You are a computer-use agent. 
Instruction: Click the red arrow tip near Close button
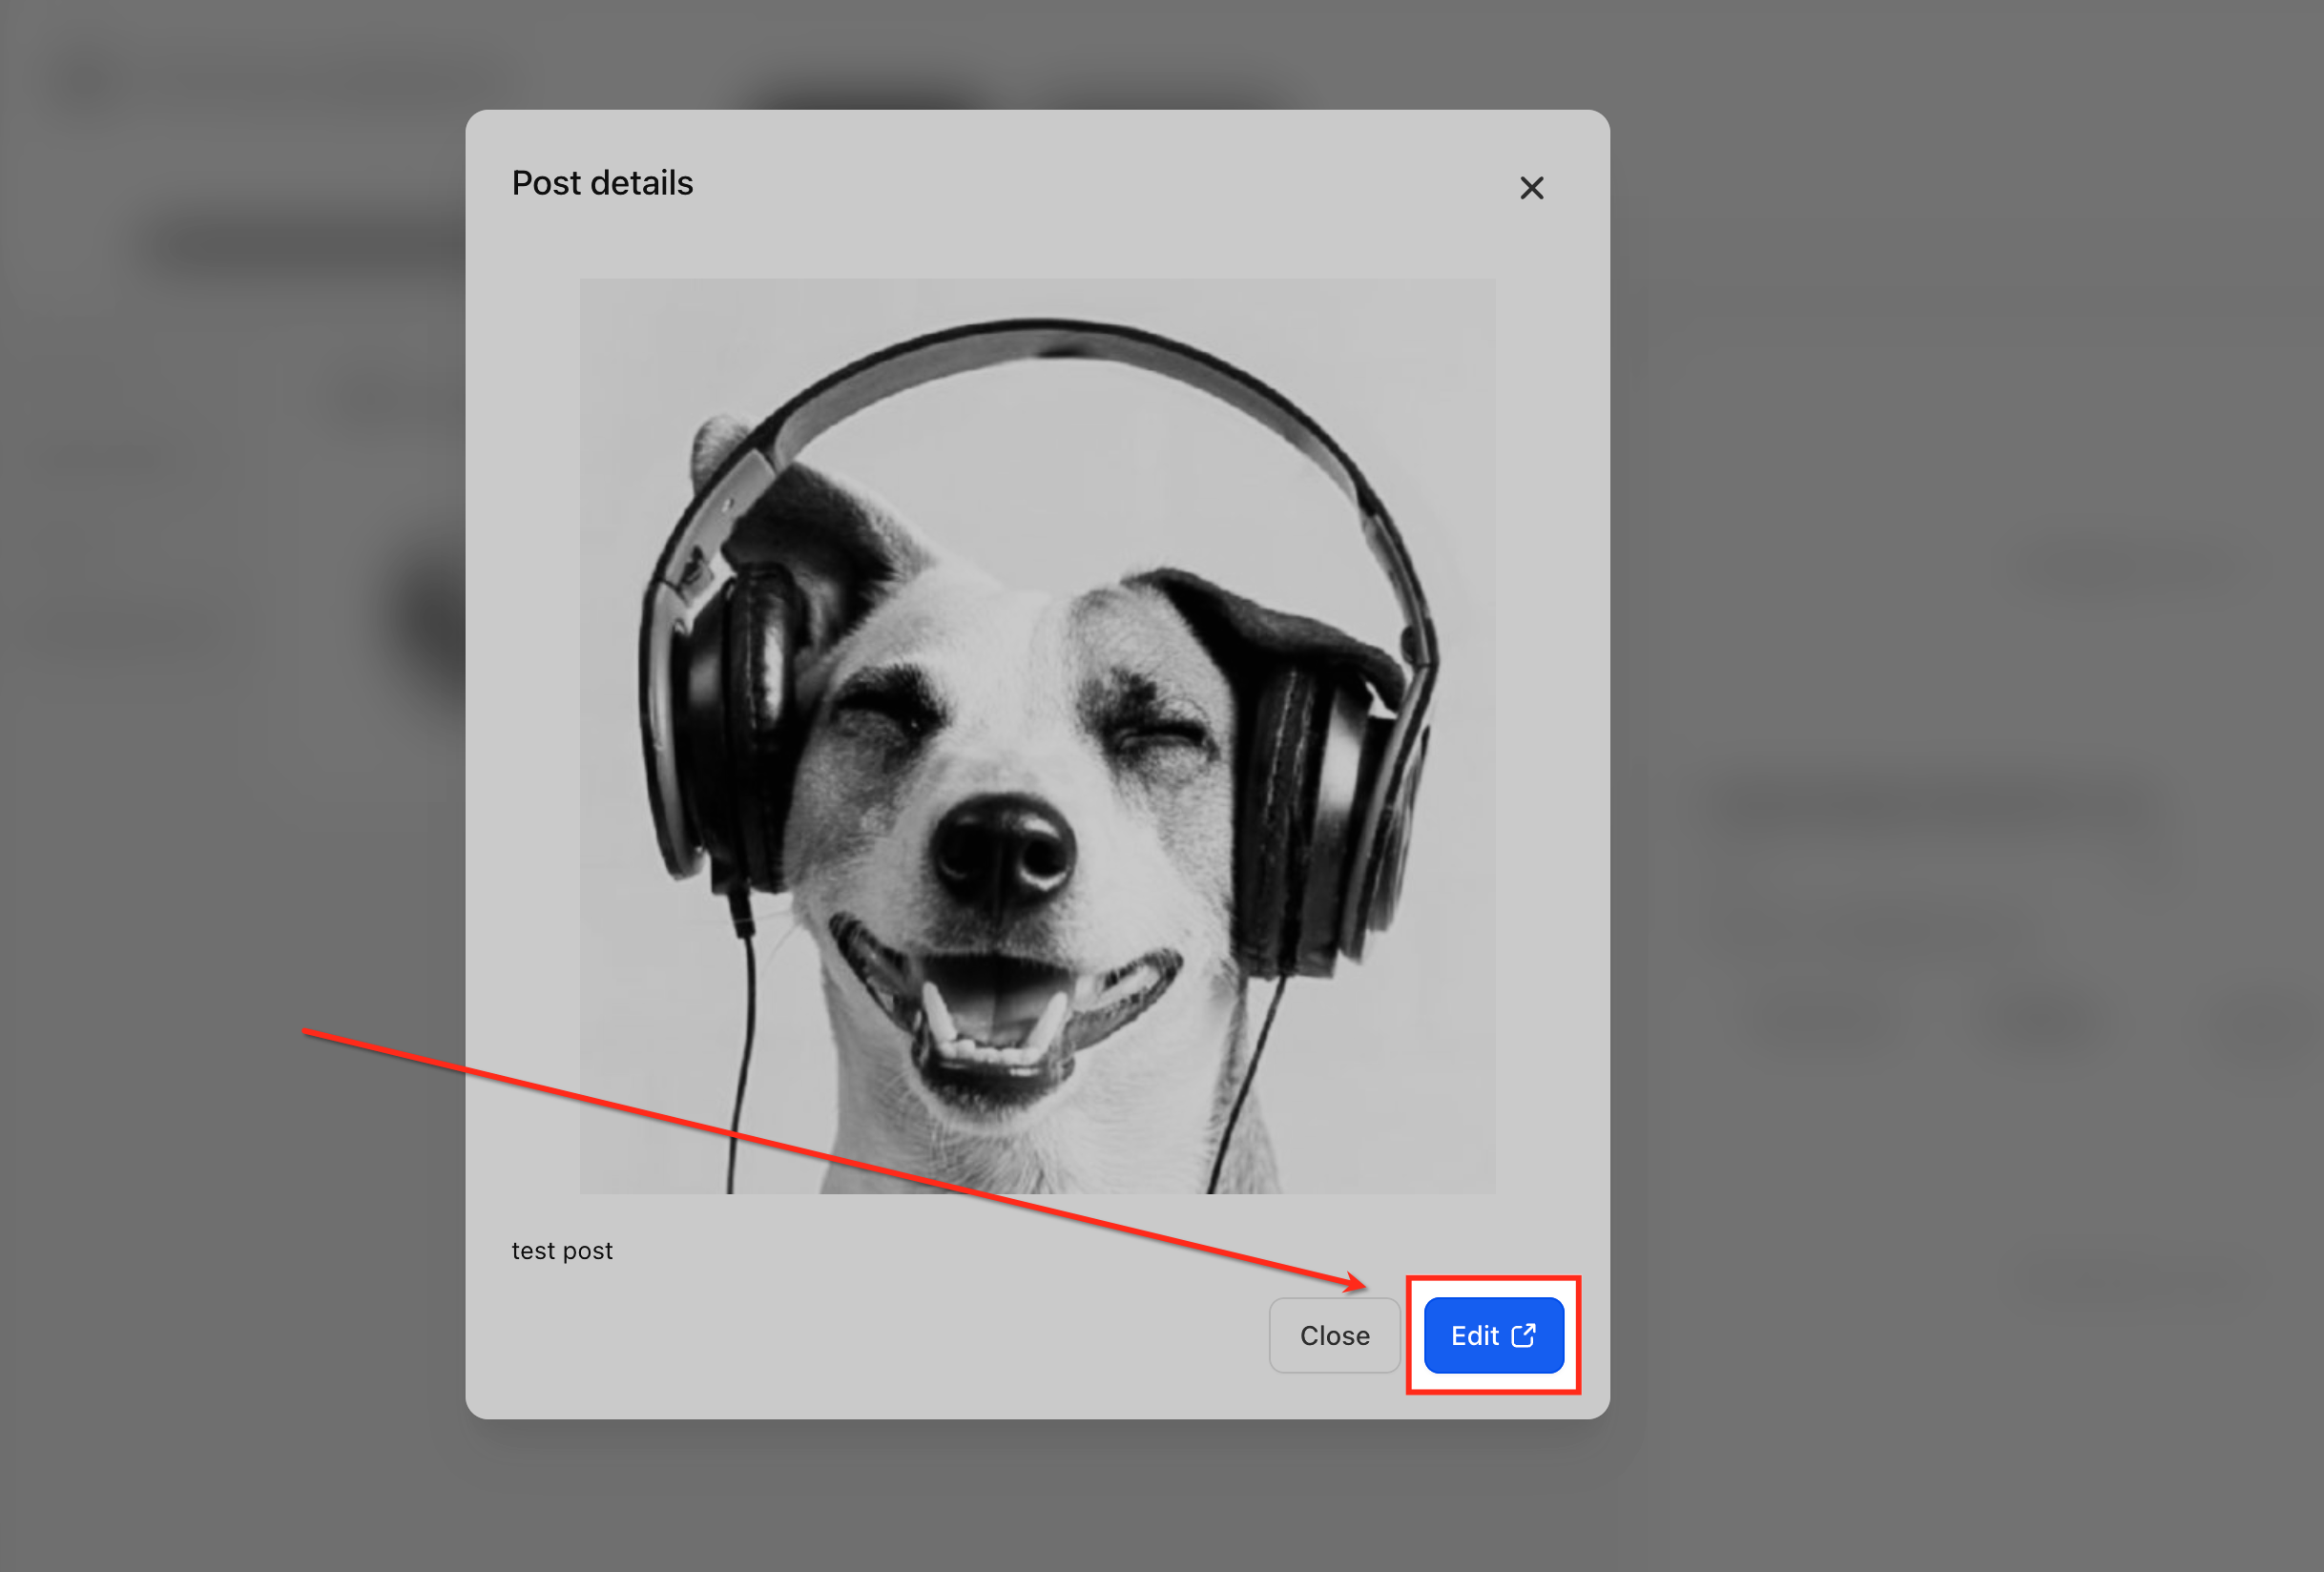pos(1360,1284)
